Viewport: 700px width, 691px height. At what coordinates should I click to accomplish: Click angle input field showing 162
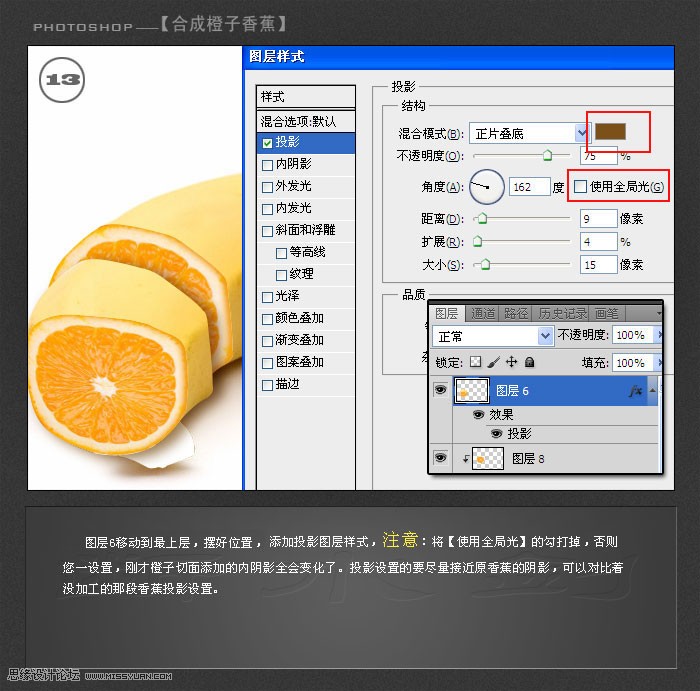click(529, 187)
